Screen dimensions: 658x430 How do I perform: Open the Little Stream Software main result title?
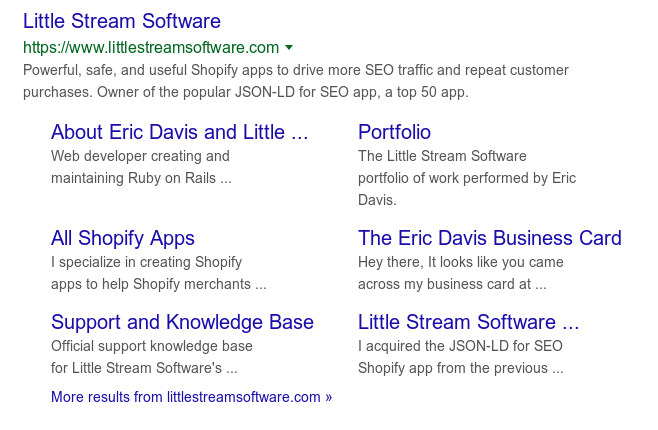coord(122,21)
